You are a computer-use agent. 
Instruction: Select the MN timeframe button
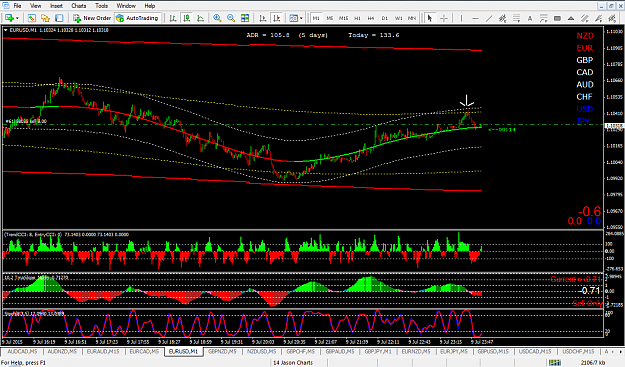[412, 18]
